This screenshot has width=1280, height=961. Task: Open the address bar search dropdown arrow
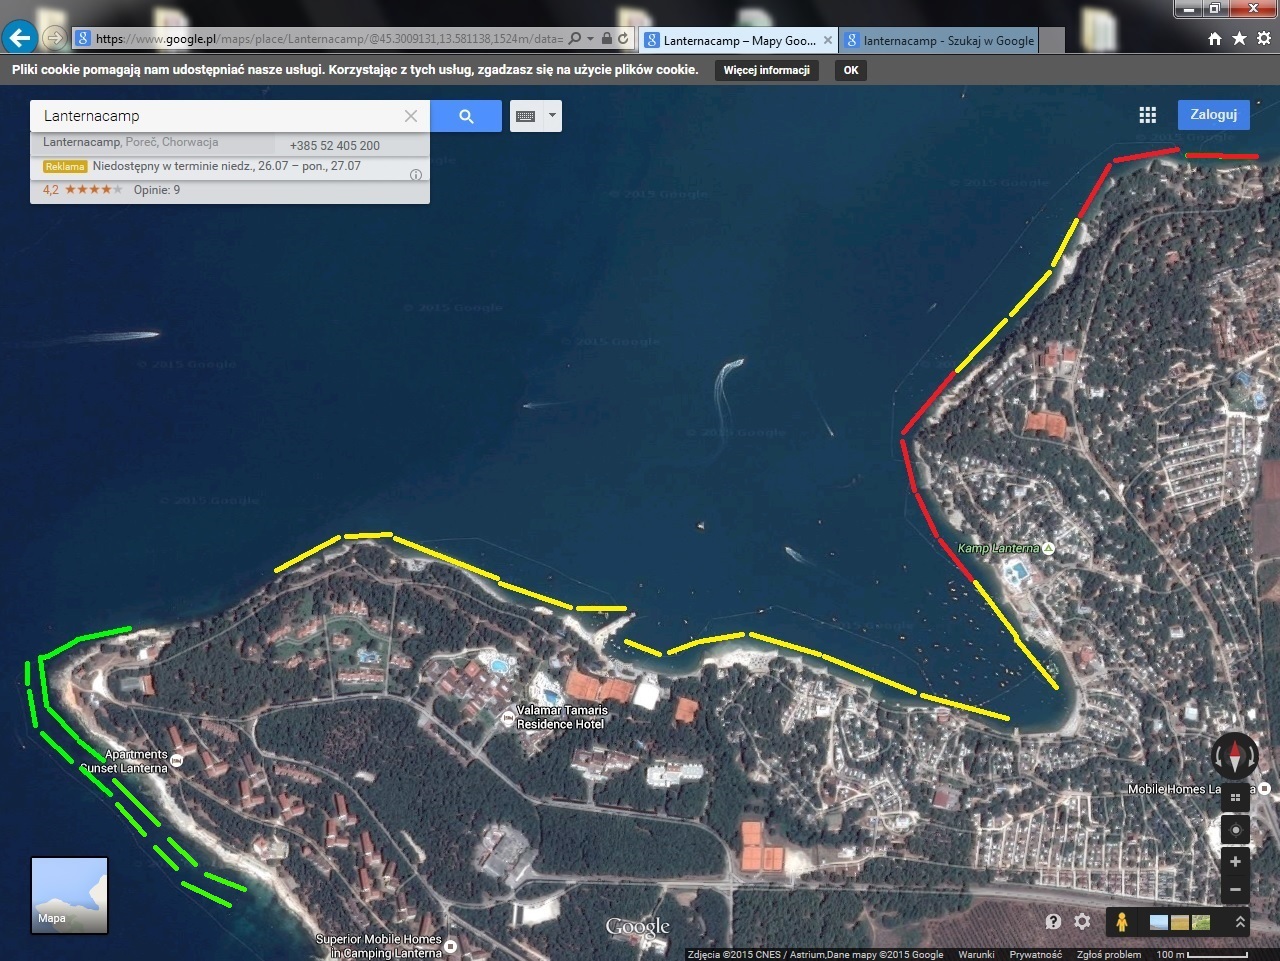click(591, 39)
